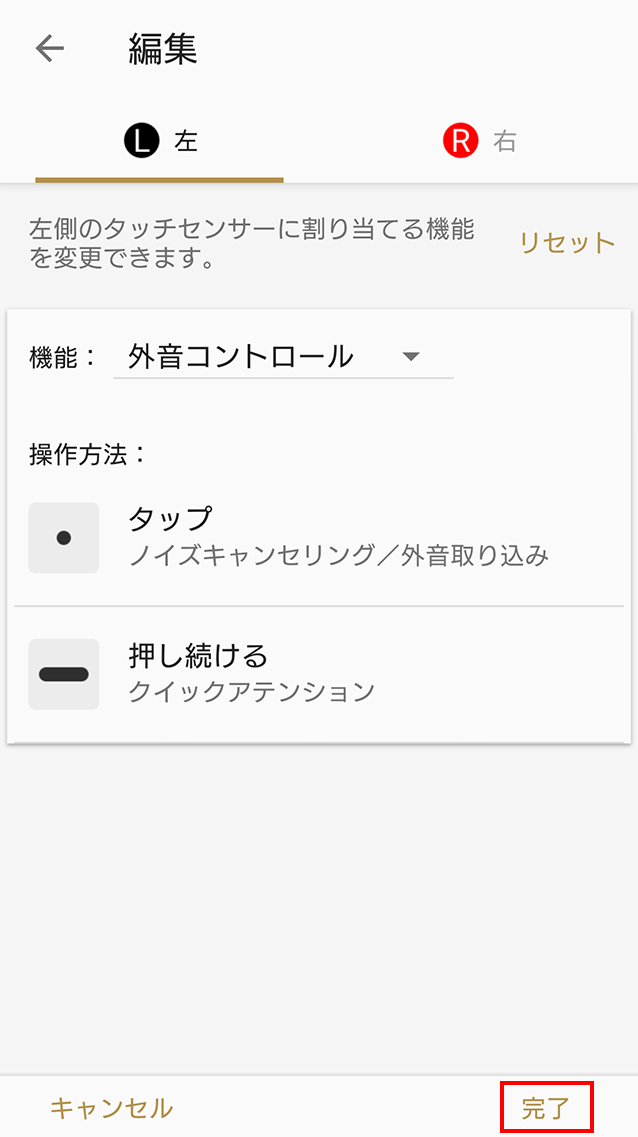Confirm with the 完了 button
The image size is (638, 1137).
pyautogui.click(x=546, y=1107)
